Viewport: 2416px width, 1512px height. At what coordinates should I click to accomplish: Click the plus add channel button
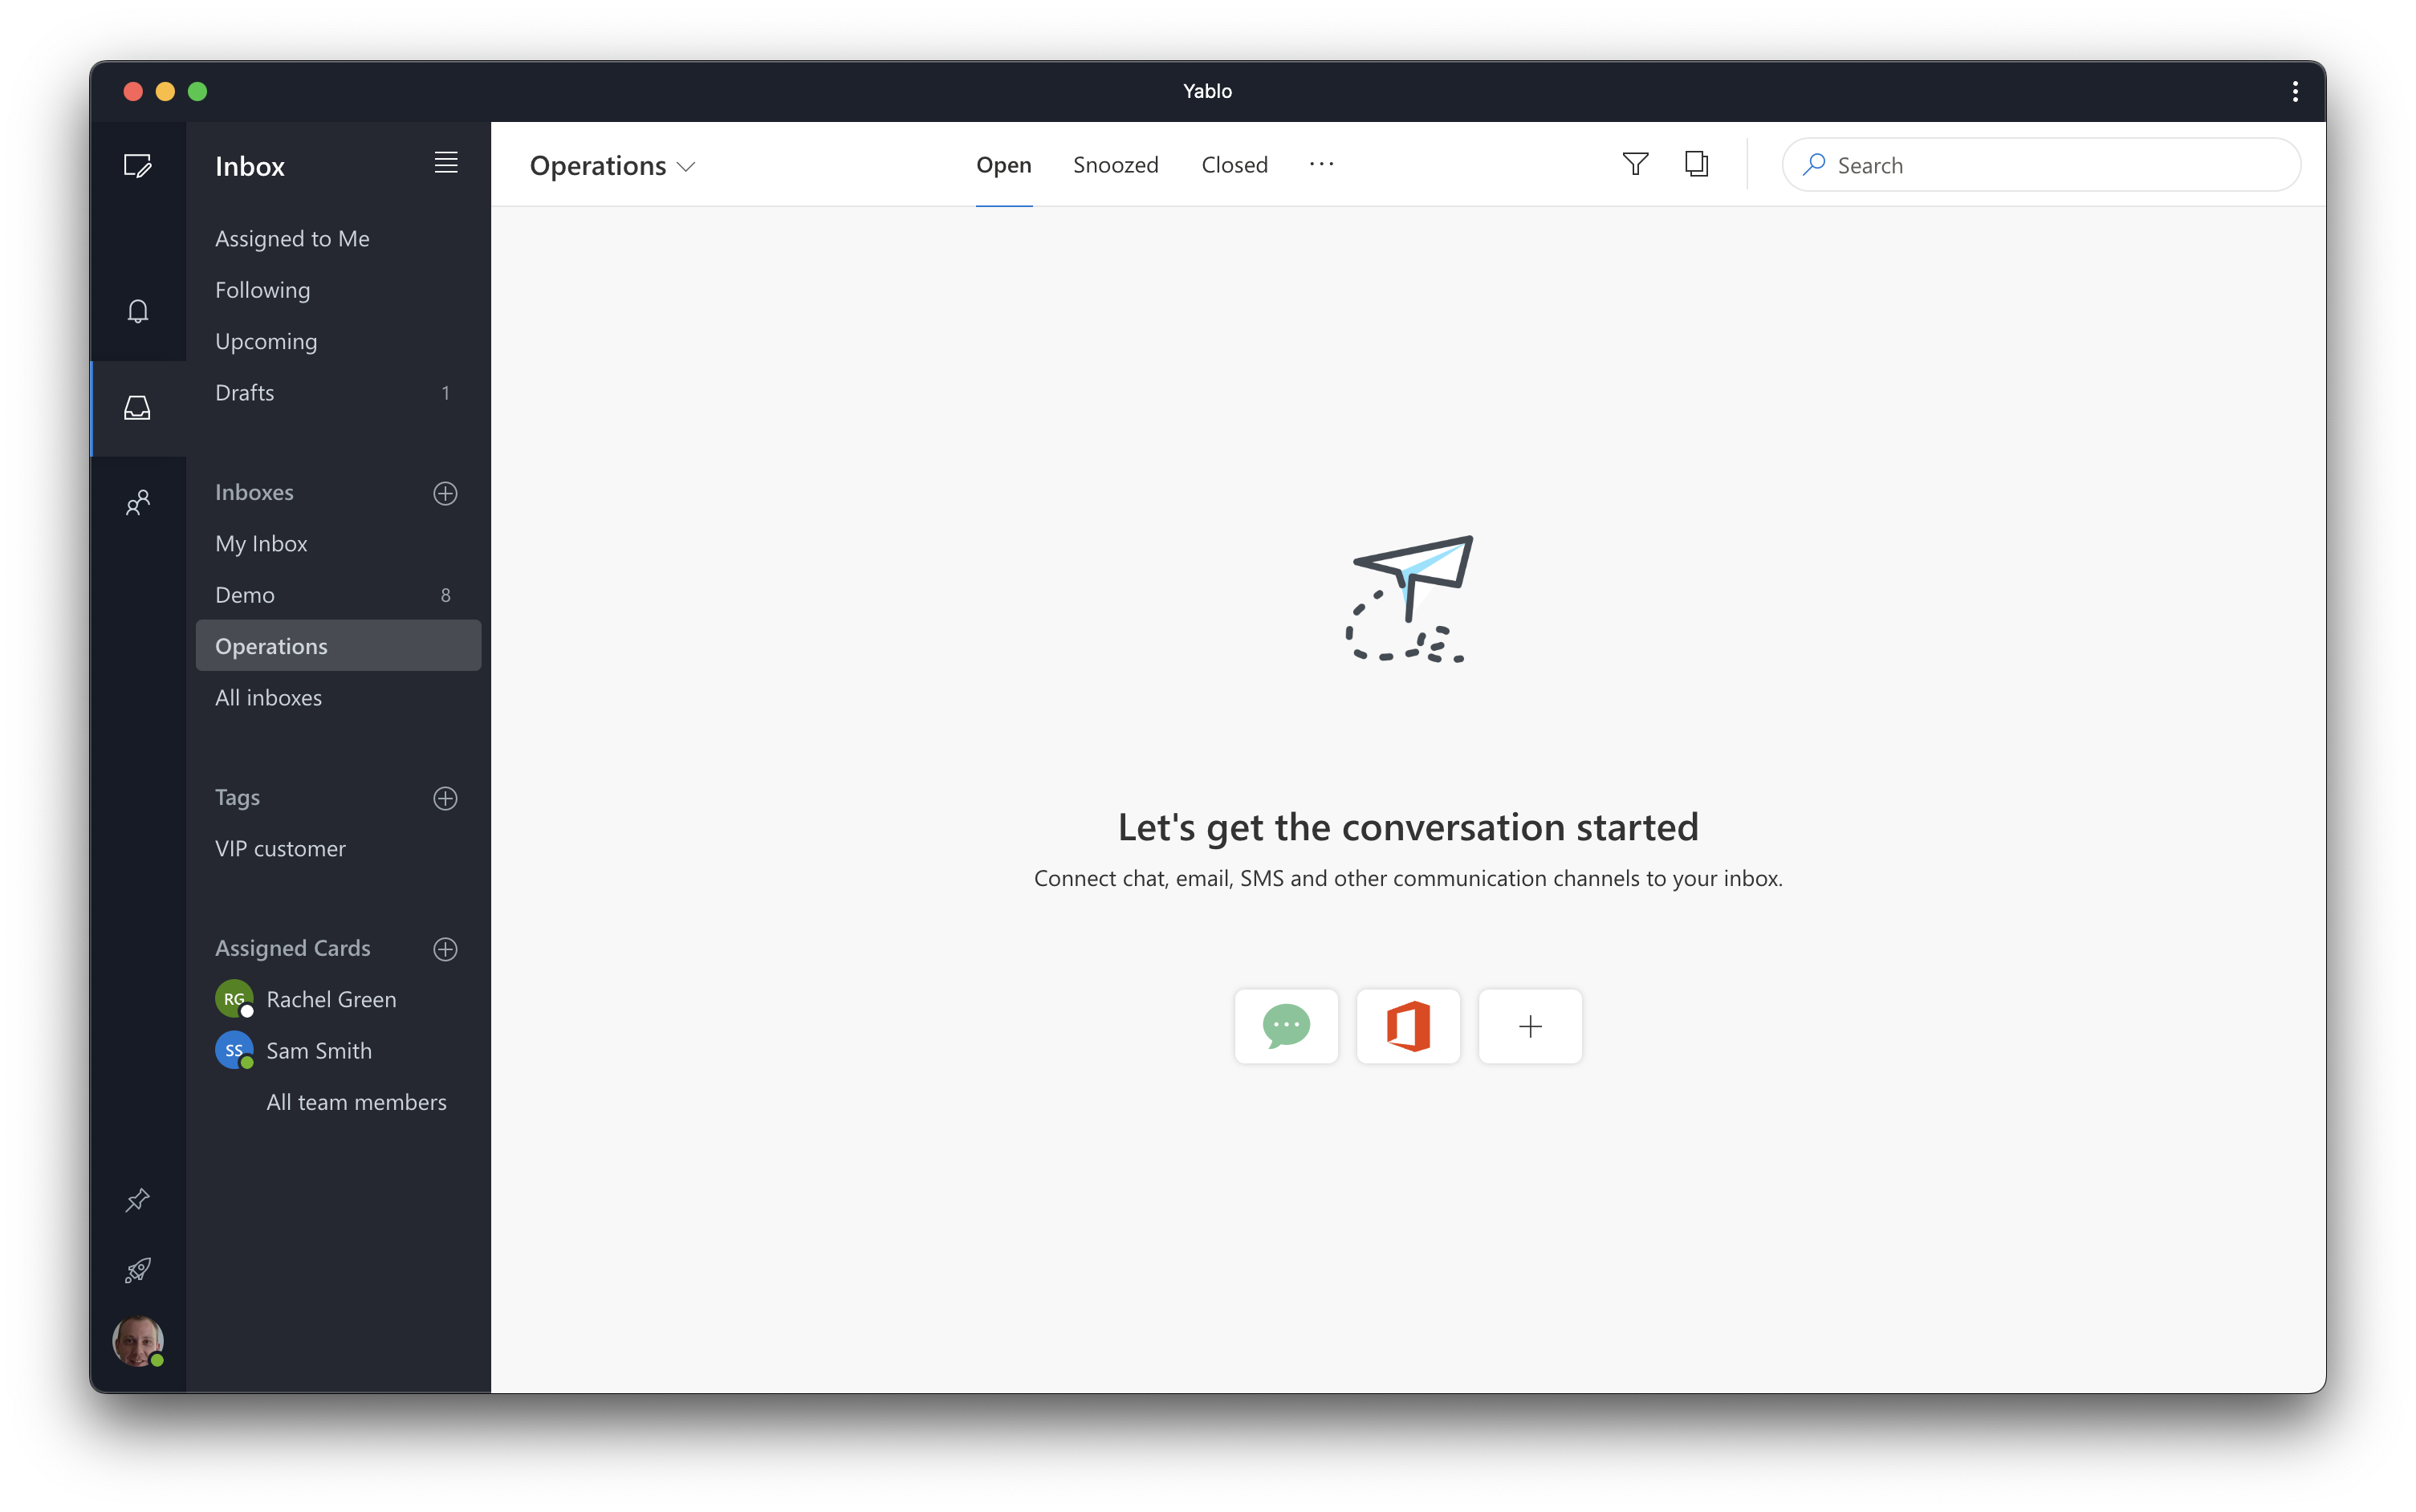click(1529, 1026)
